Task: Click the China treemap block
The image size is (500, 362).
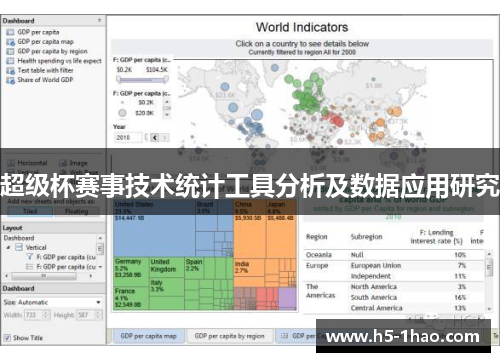Action: tap(250, 229)
